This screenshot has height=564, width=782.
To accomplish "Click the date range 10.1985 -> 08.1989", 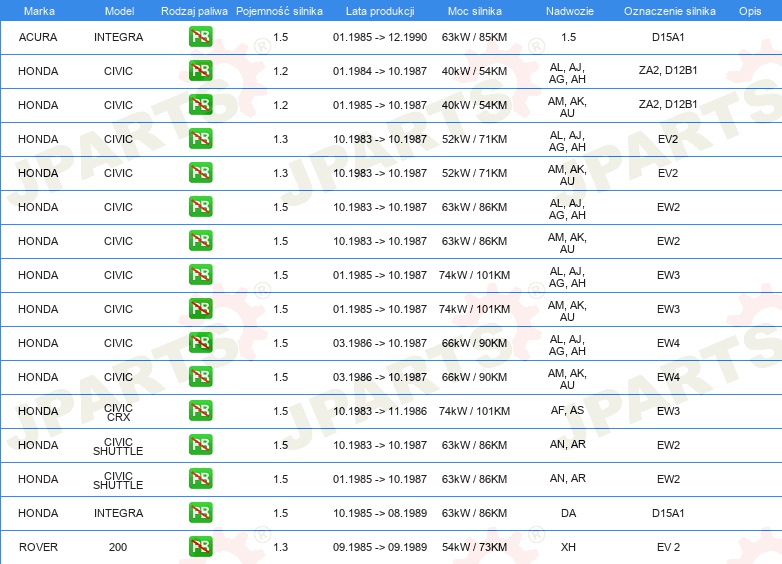I will (380, 513).
